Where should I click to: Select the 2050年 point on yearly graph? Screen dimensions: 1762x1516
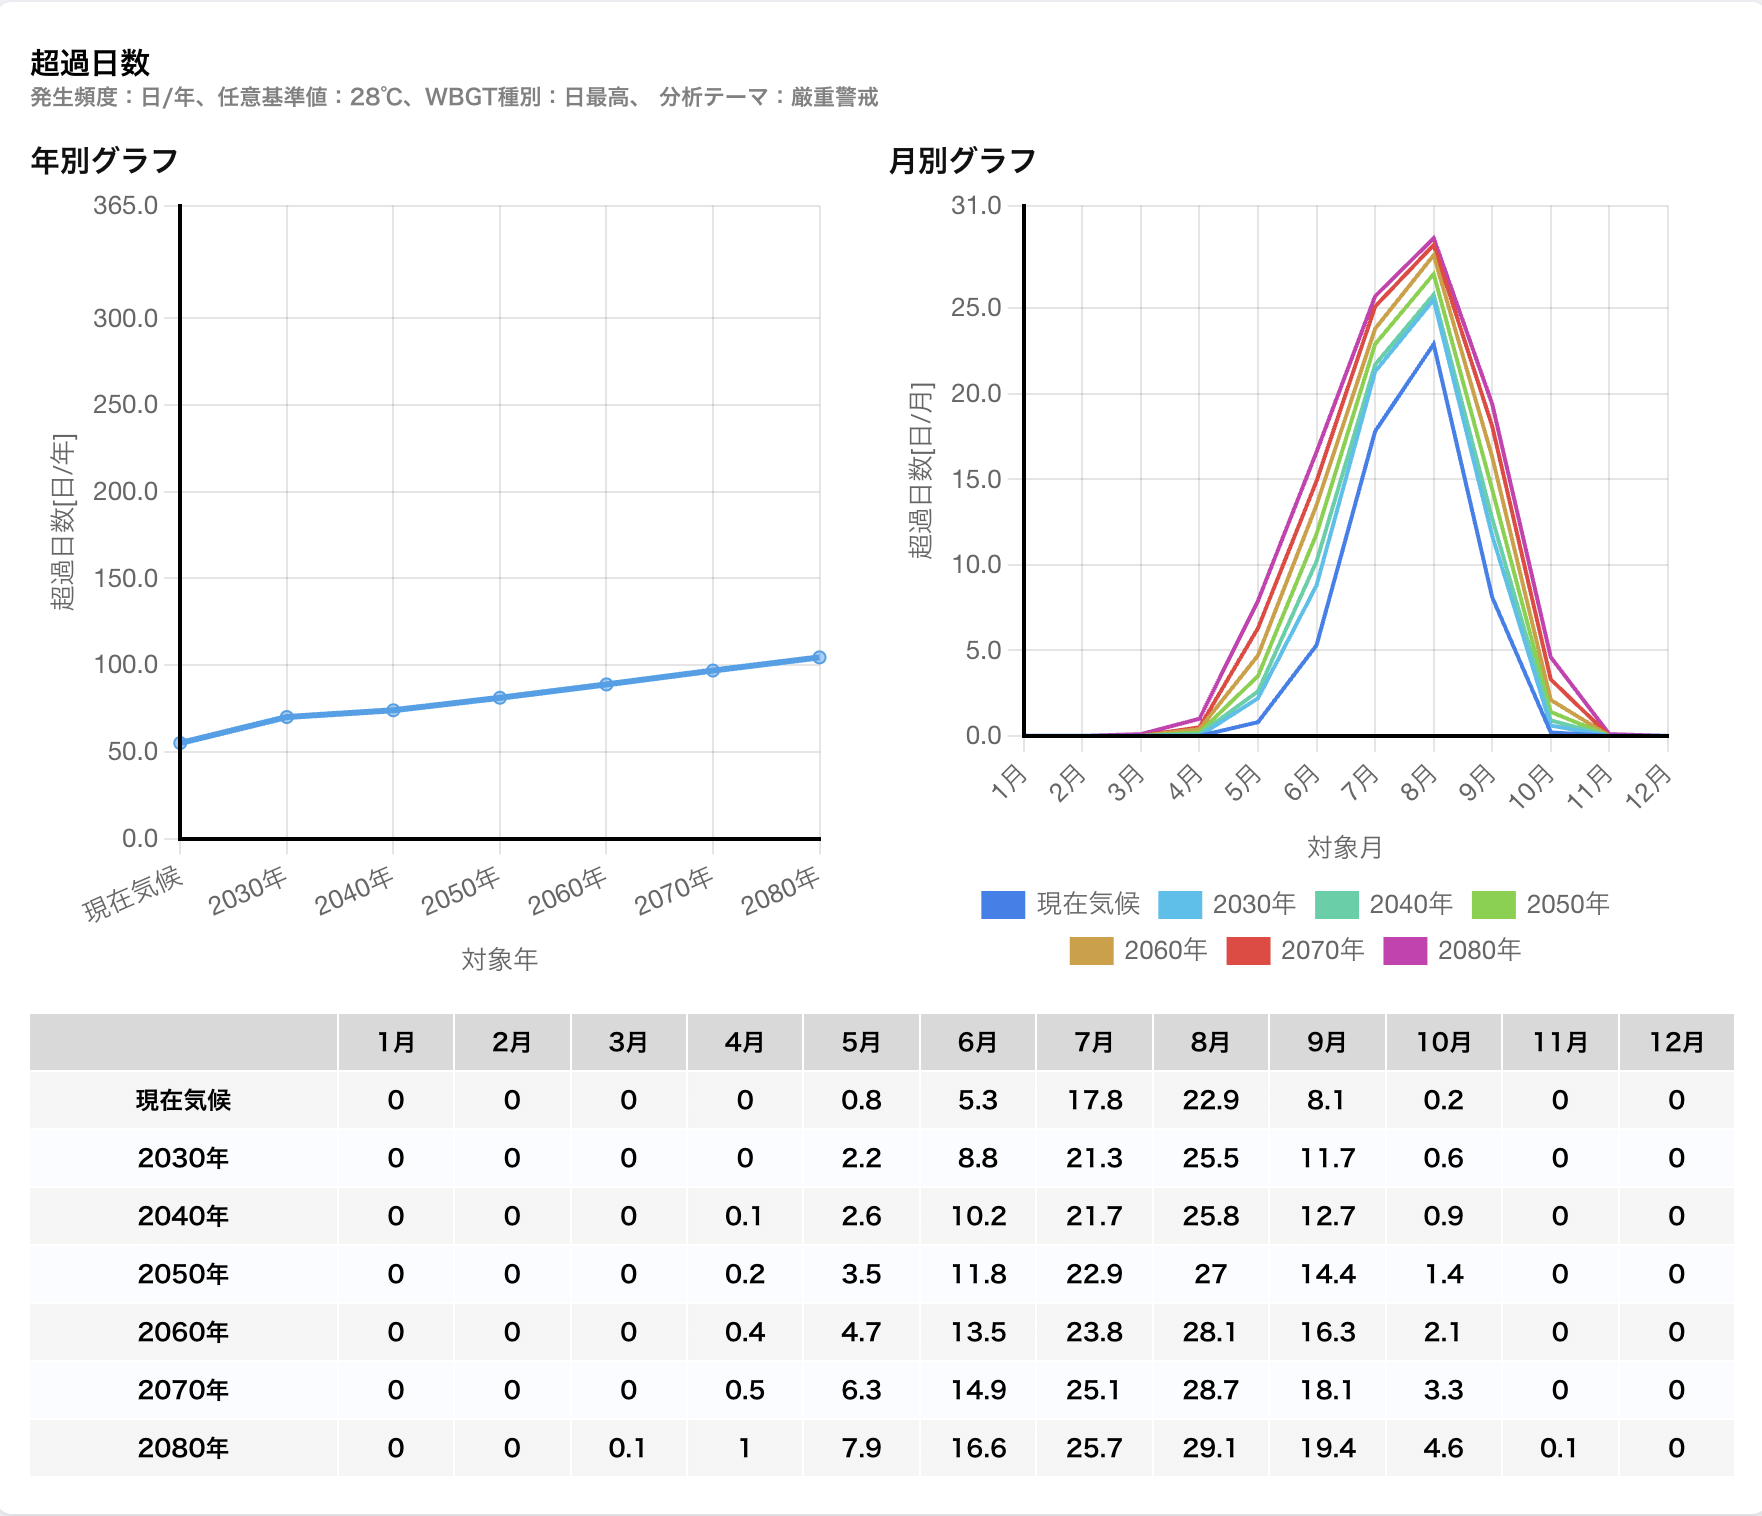[x=500, y=698]
